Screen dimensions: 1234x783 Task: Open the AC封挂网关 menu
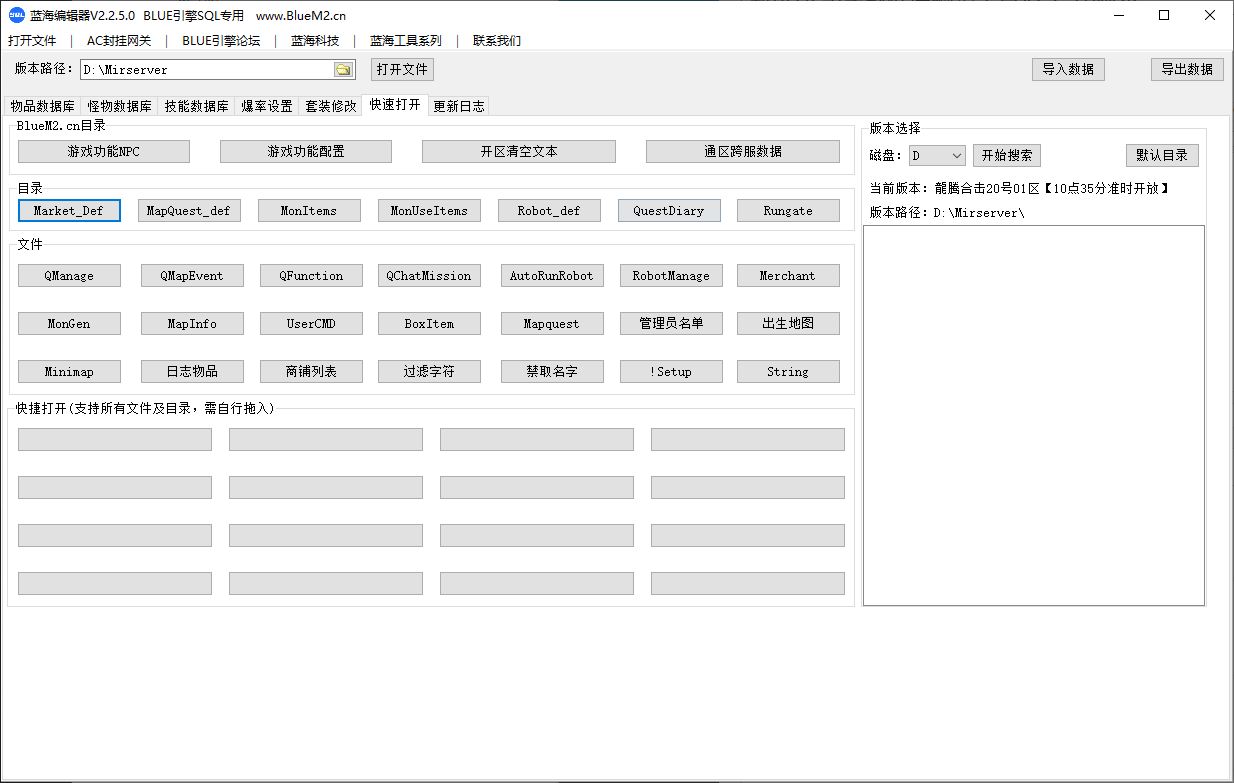point(119,41)
